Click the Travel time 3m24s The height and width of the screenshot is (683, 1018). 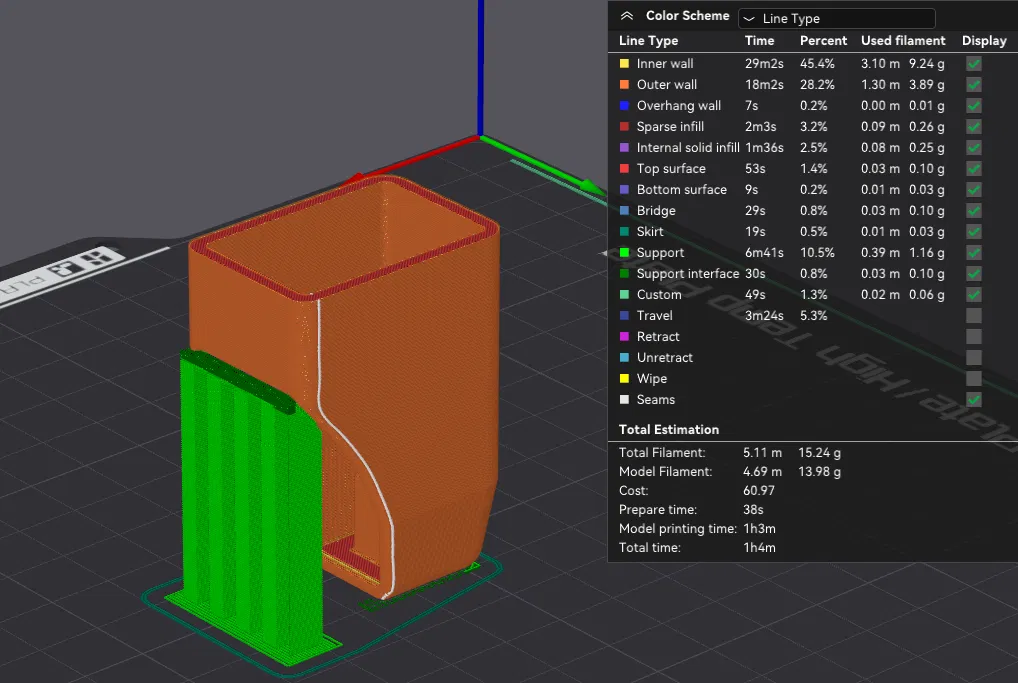click(764, 316)
